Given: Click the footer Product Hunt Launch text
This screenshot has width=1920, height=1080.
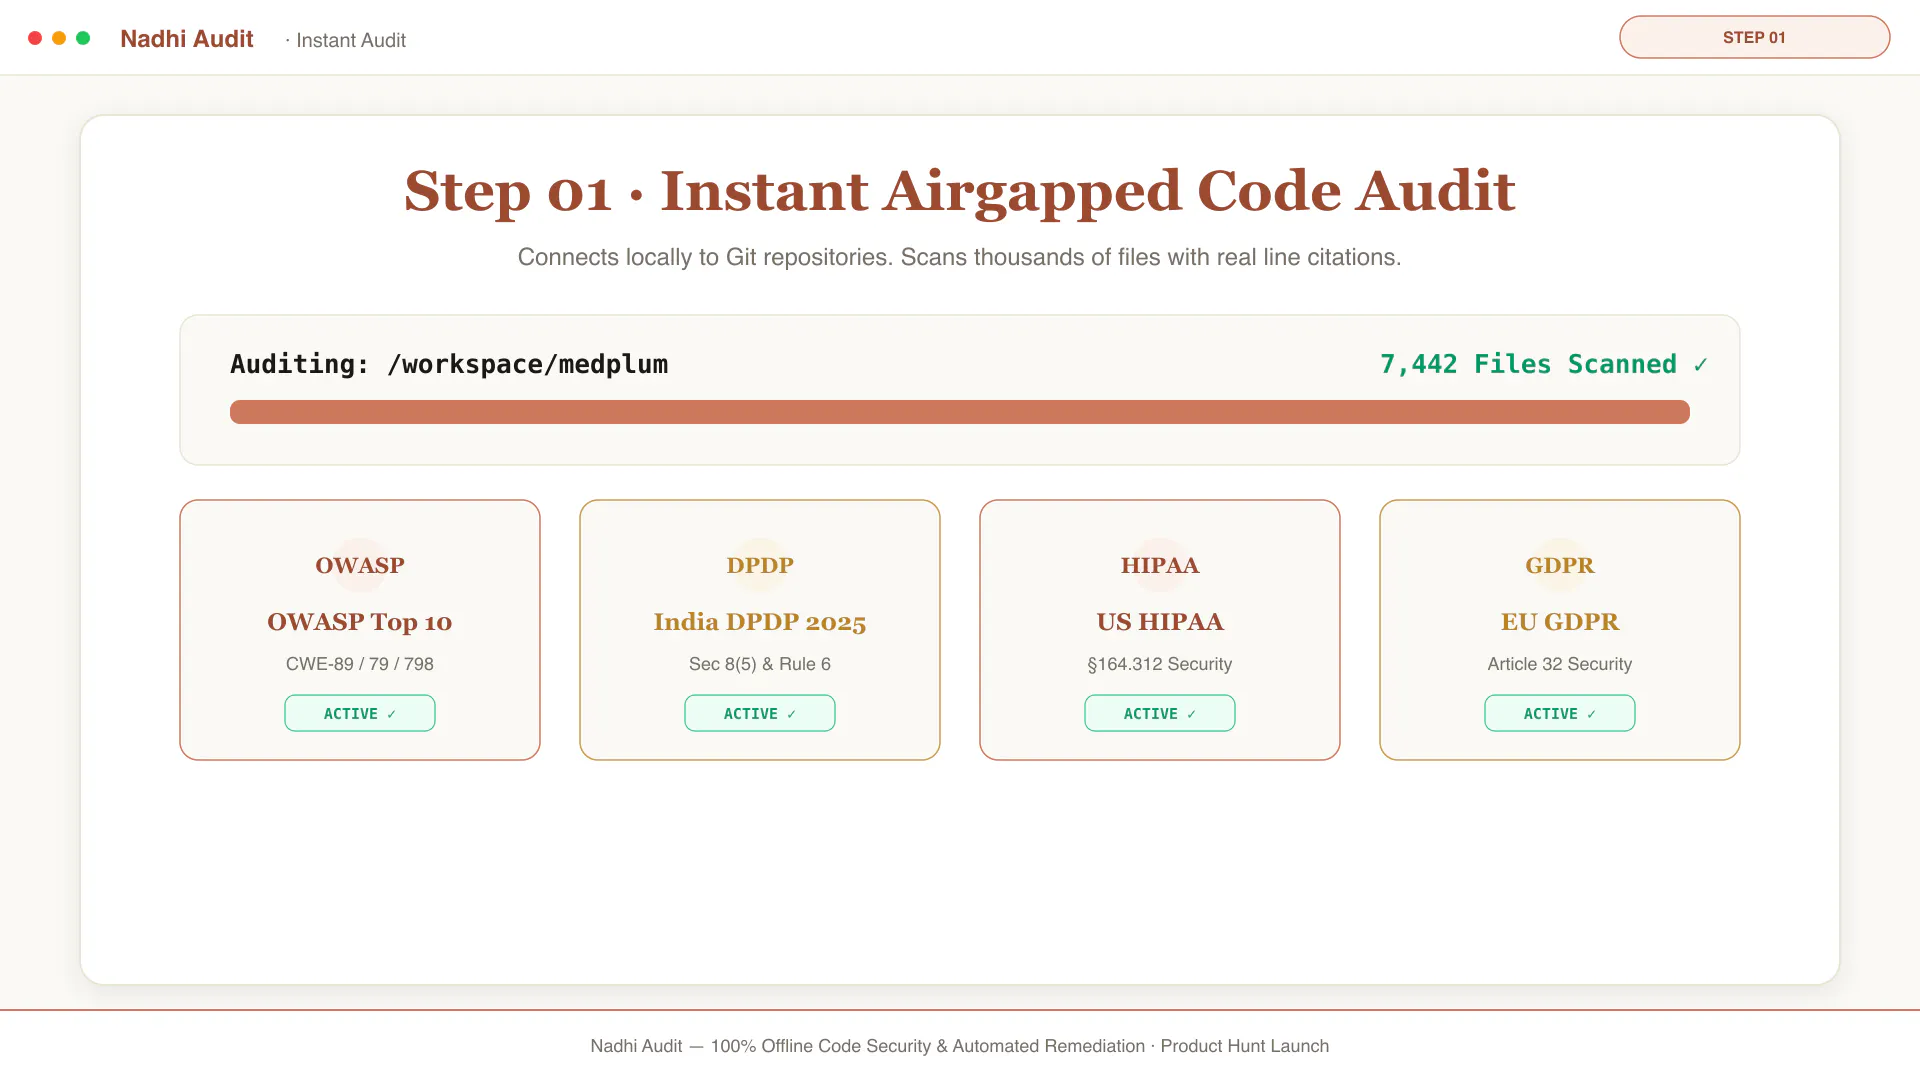Looking at the screenshot, I should (x=1245, y=1046).
